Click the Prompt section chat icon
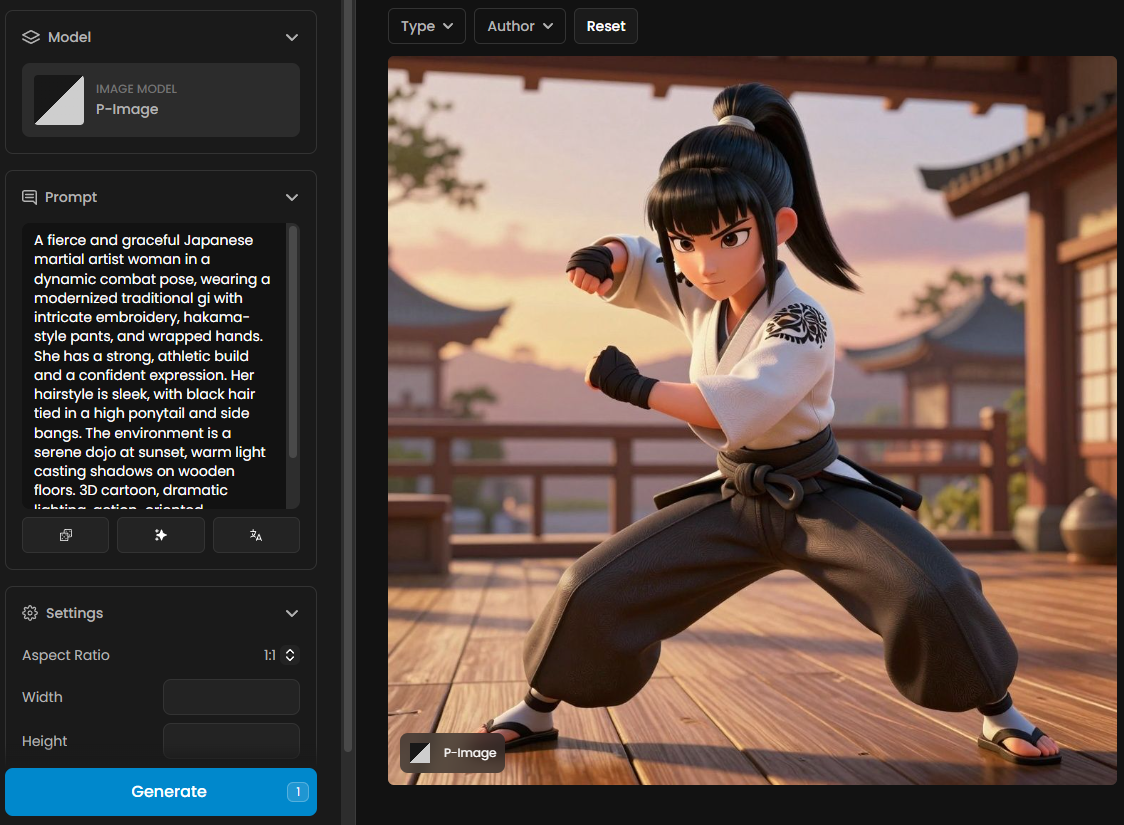 (x=30, y=197)
